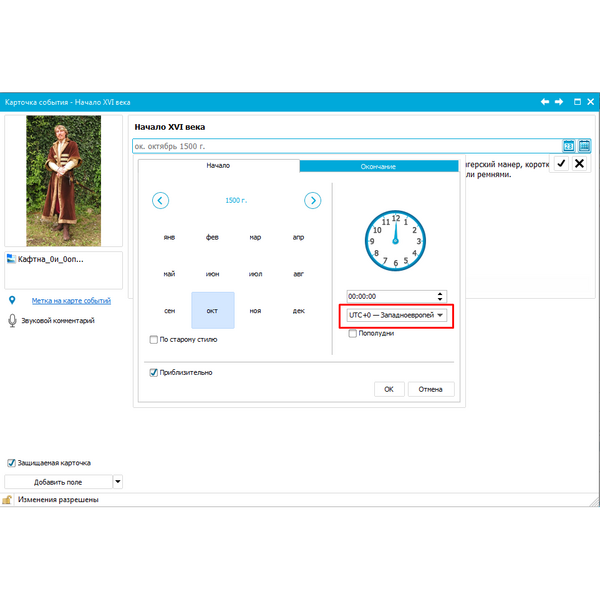This screenshot has width=600, height=600.
Task: Select the month авг
Action: coord(298,274)
